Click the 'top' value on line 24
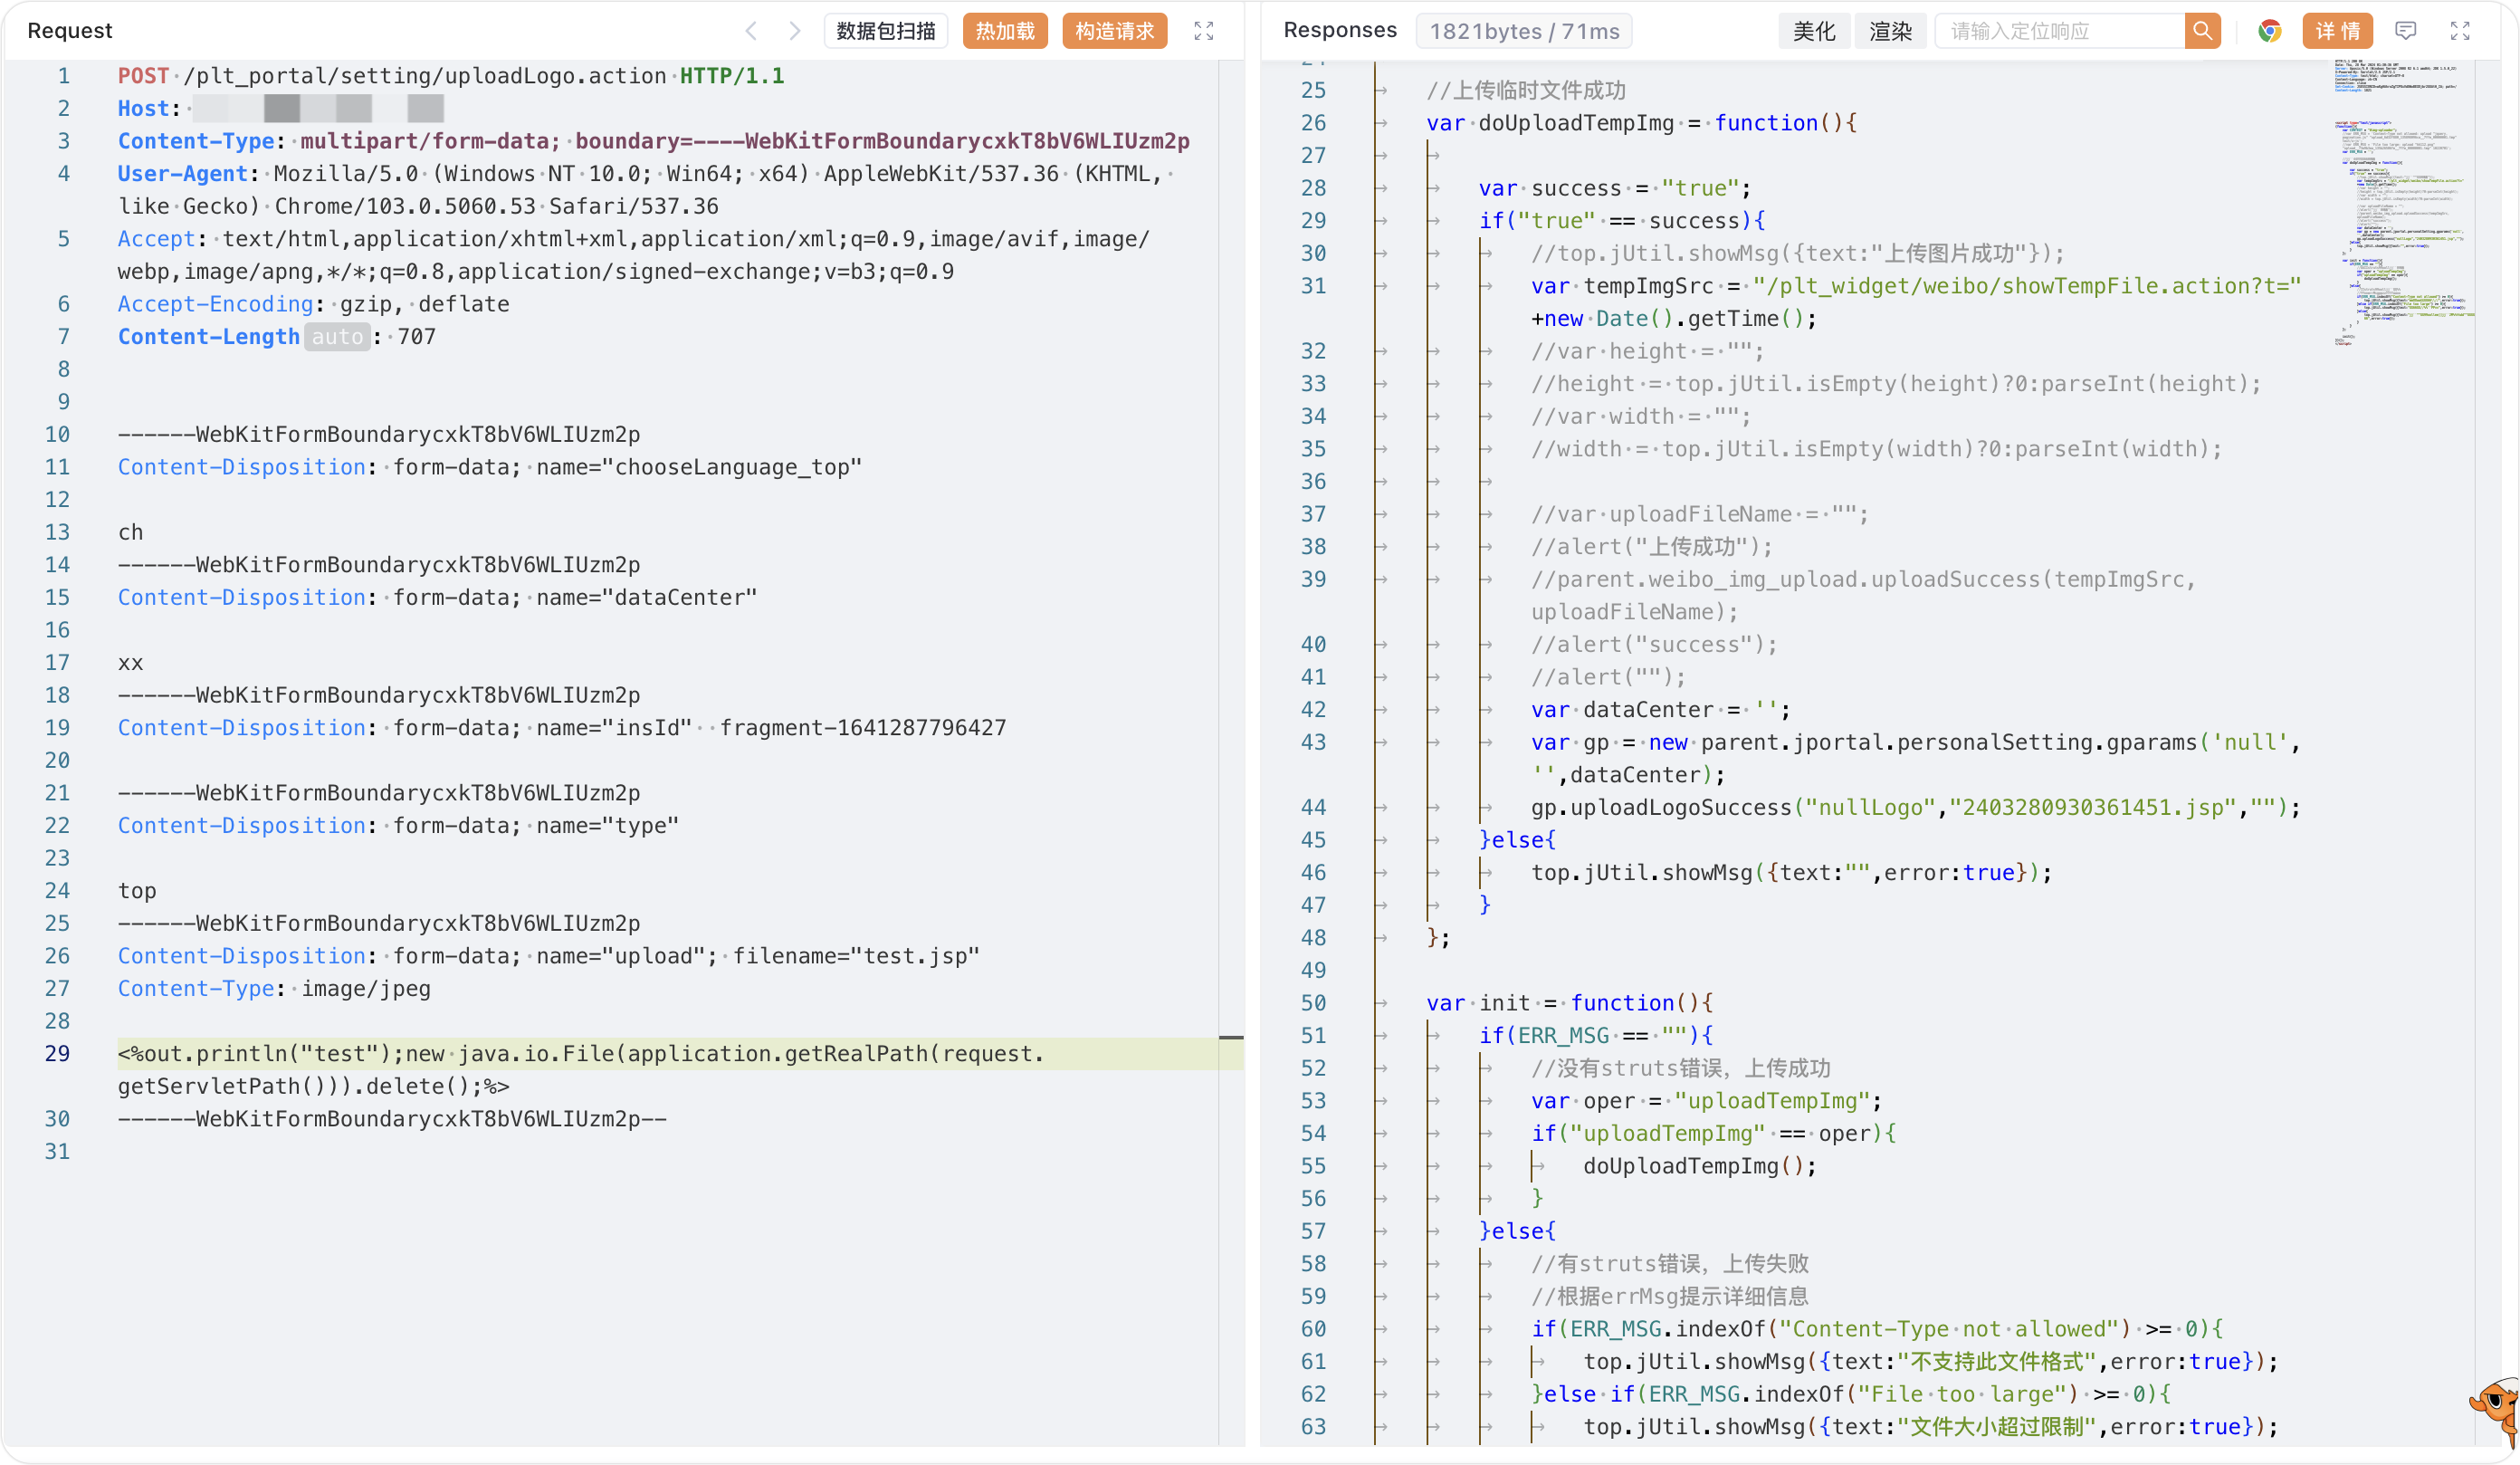The width and height of the screenshot is (2520, 1465). [137, 891]
